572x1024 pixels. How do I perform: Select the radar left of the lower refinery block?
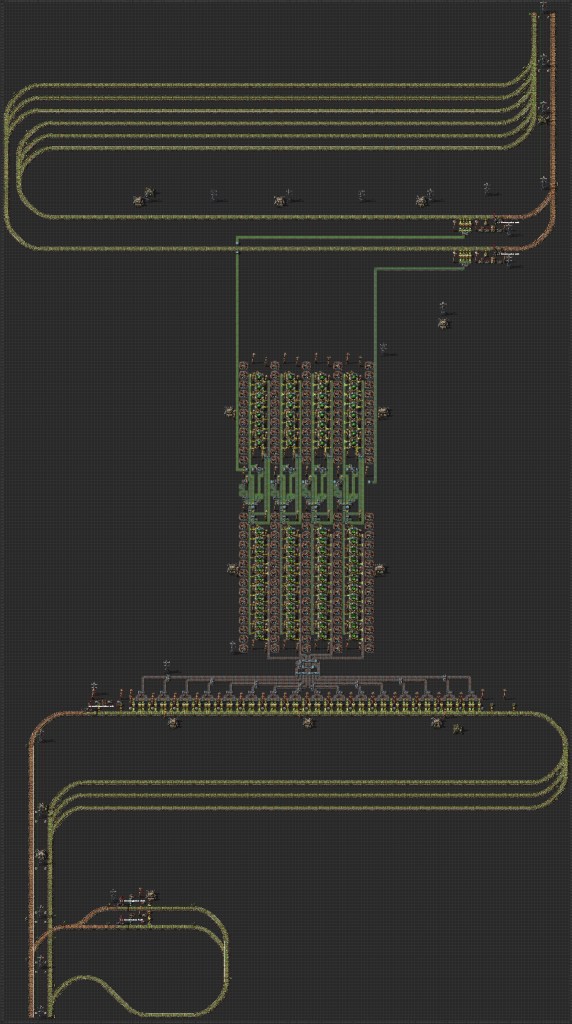[x=230, y=569]
